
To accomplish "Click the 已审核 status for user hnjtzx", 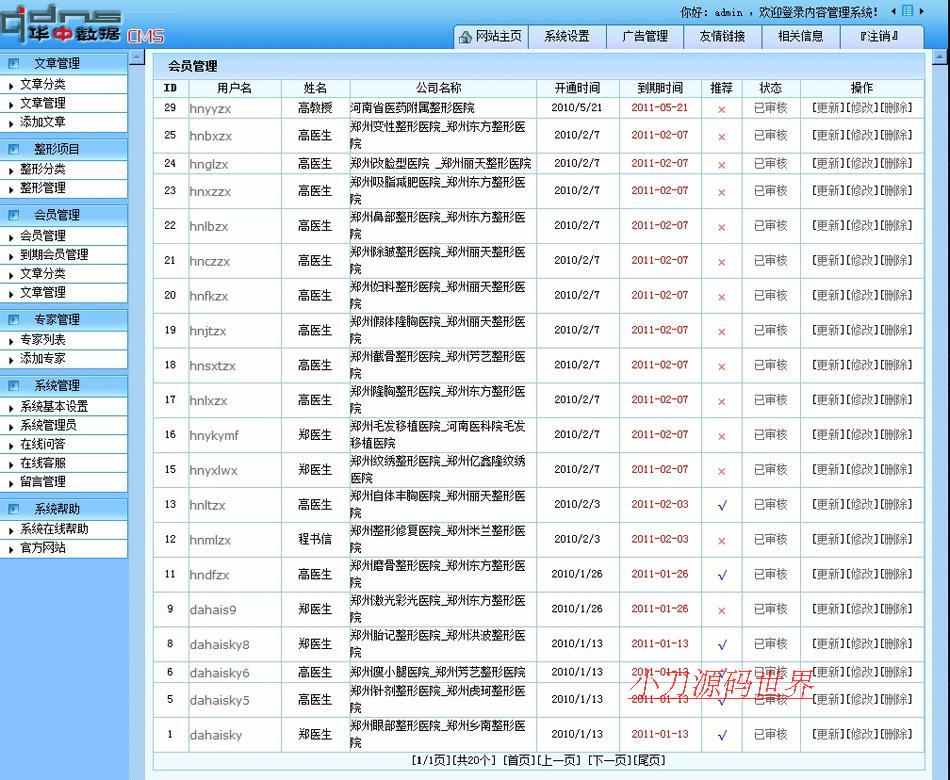I will point(770,330).
